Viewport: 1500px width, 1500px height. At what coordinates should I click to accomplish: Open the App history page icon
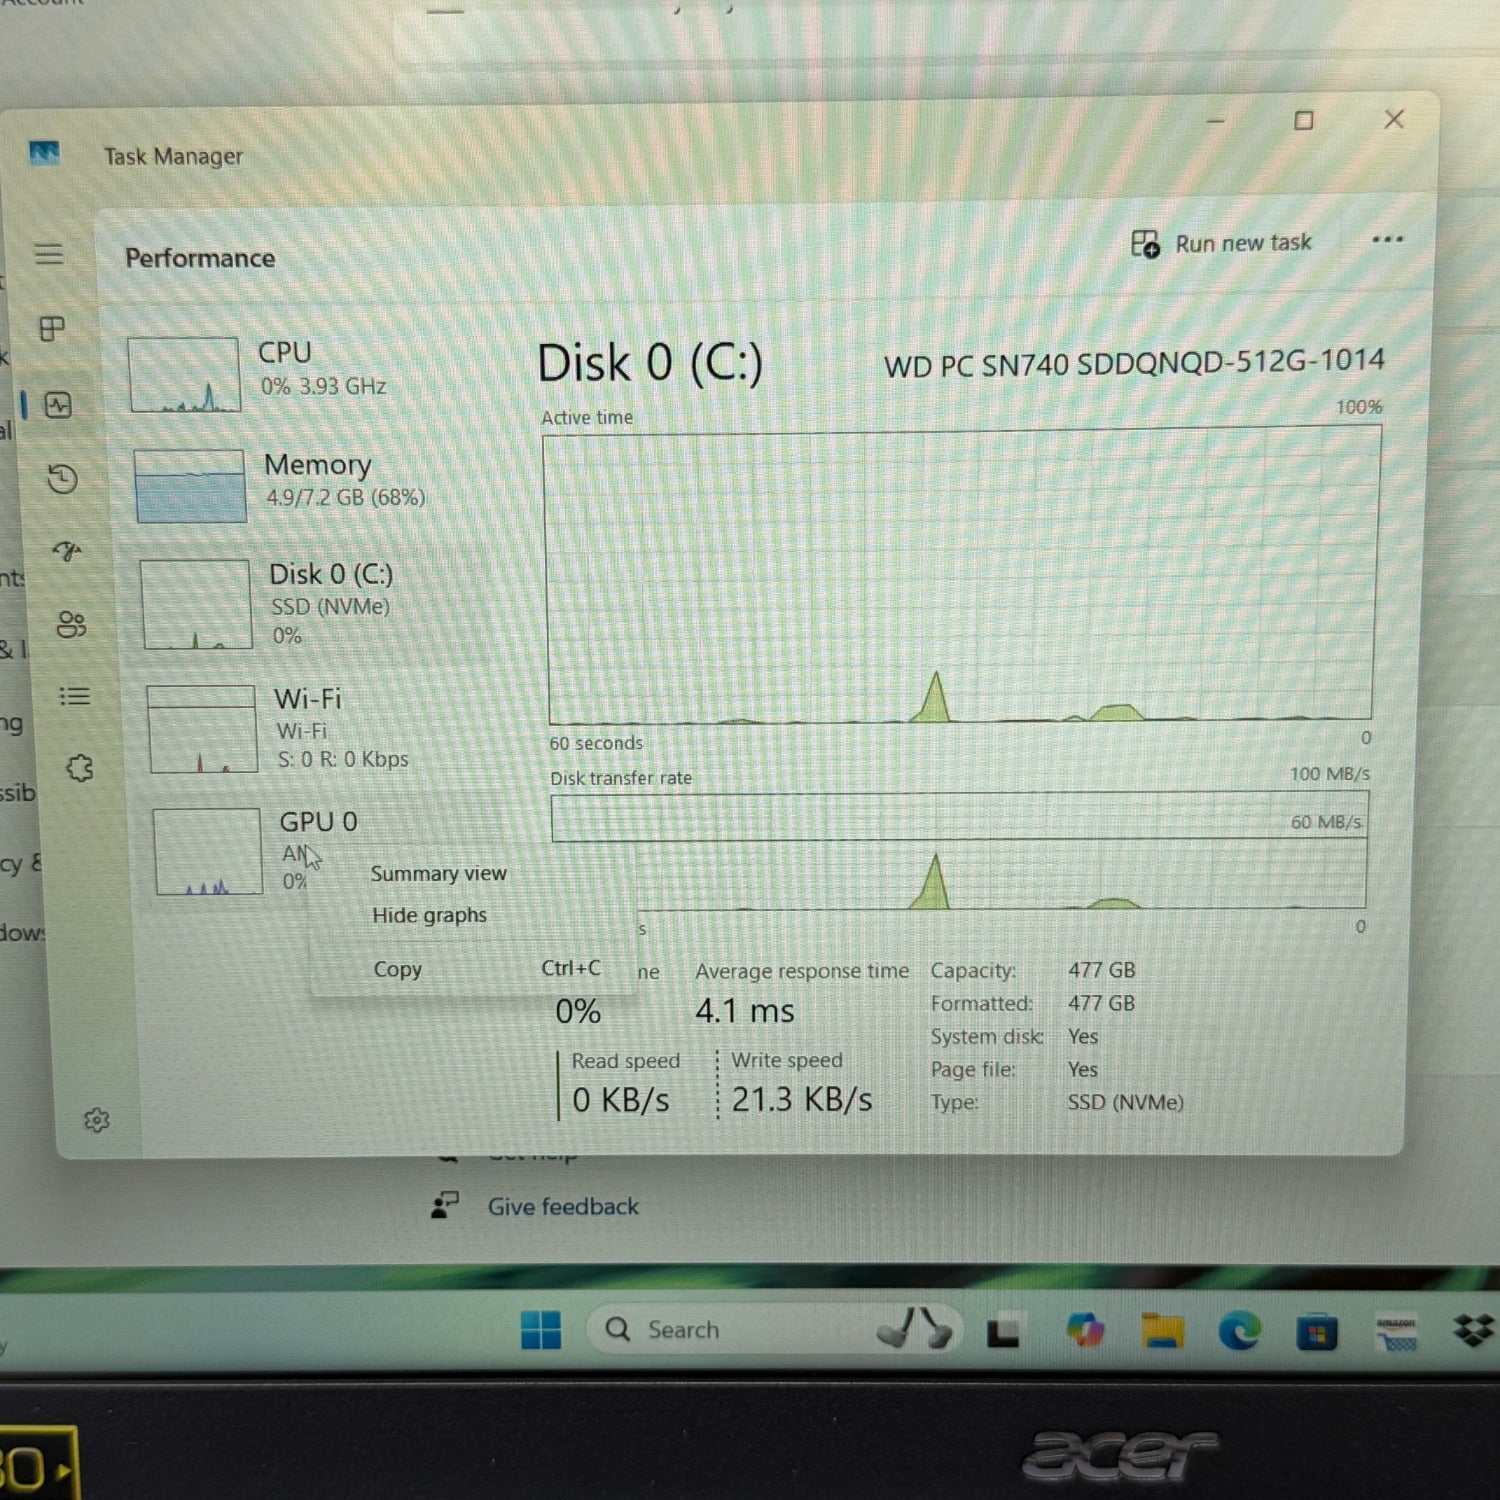pyautogui.click(x=62, y=479)
